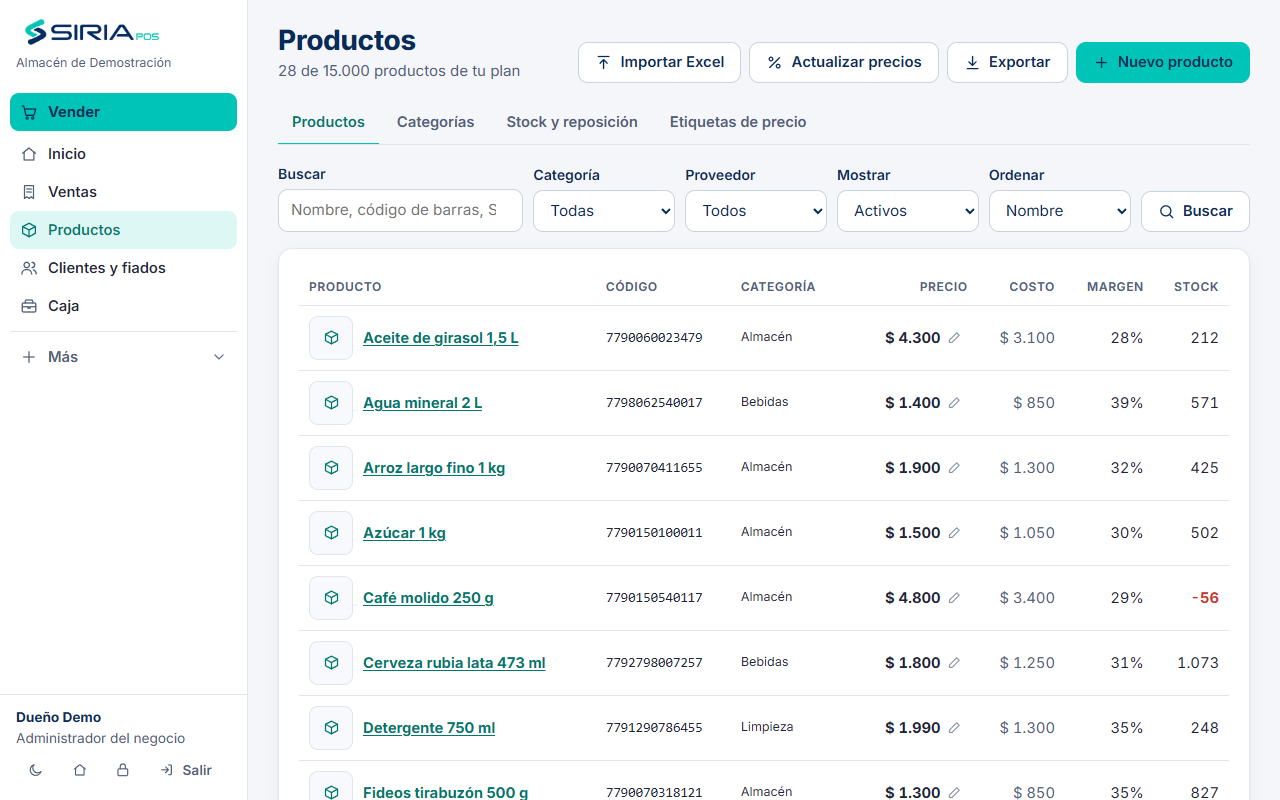
Task: Click code 7790060023479
Action: (x=654, y=338)
